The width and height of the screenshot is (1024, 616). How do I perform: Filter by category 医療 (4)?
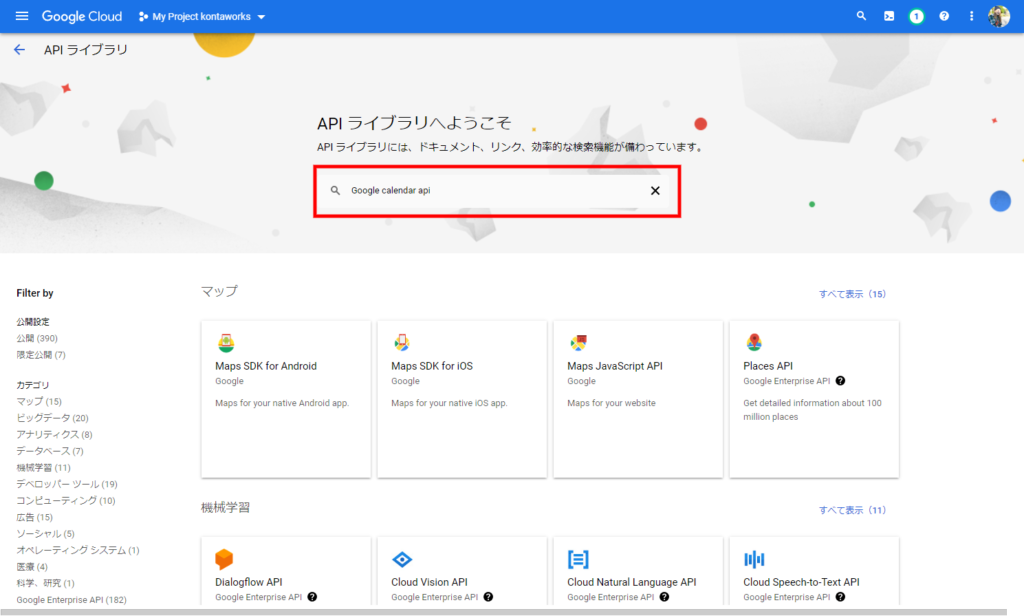point(32,567)
